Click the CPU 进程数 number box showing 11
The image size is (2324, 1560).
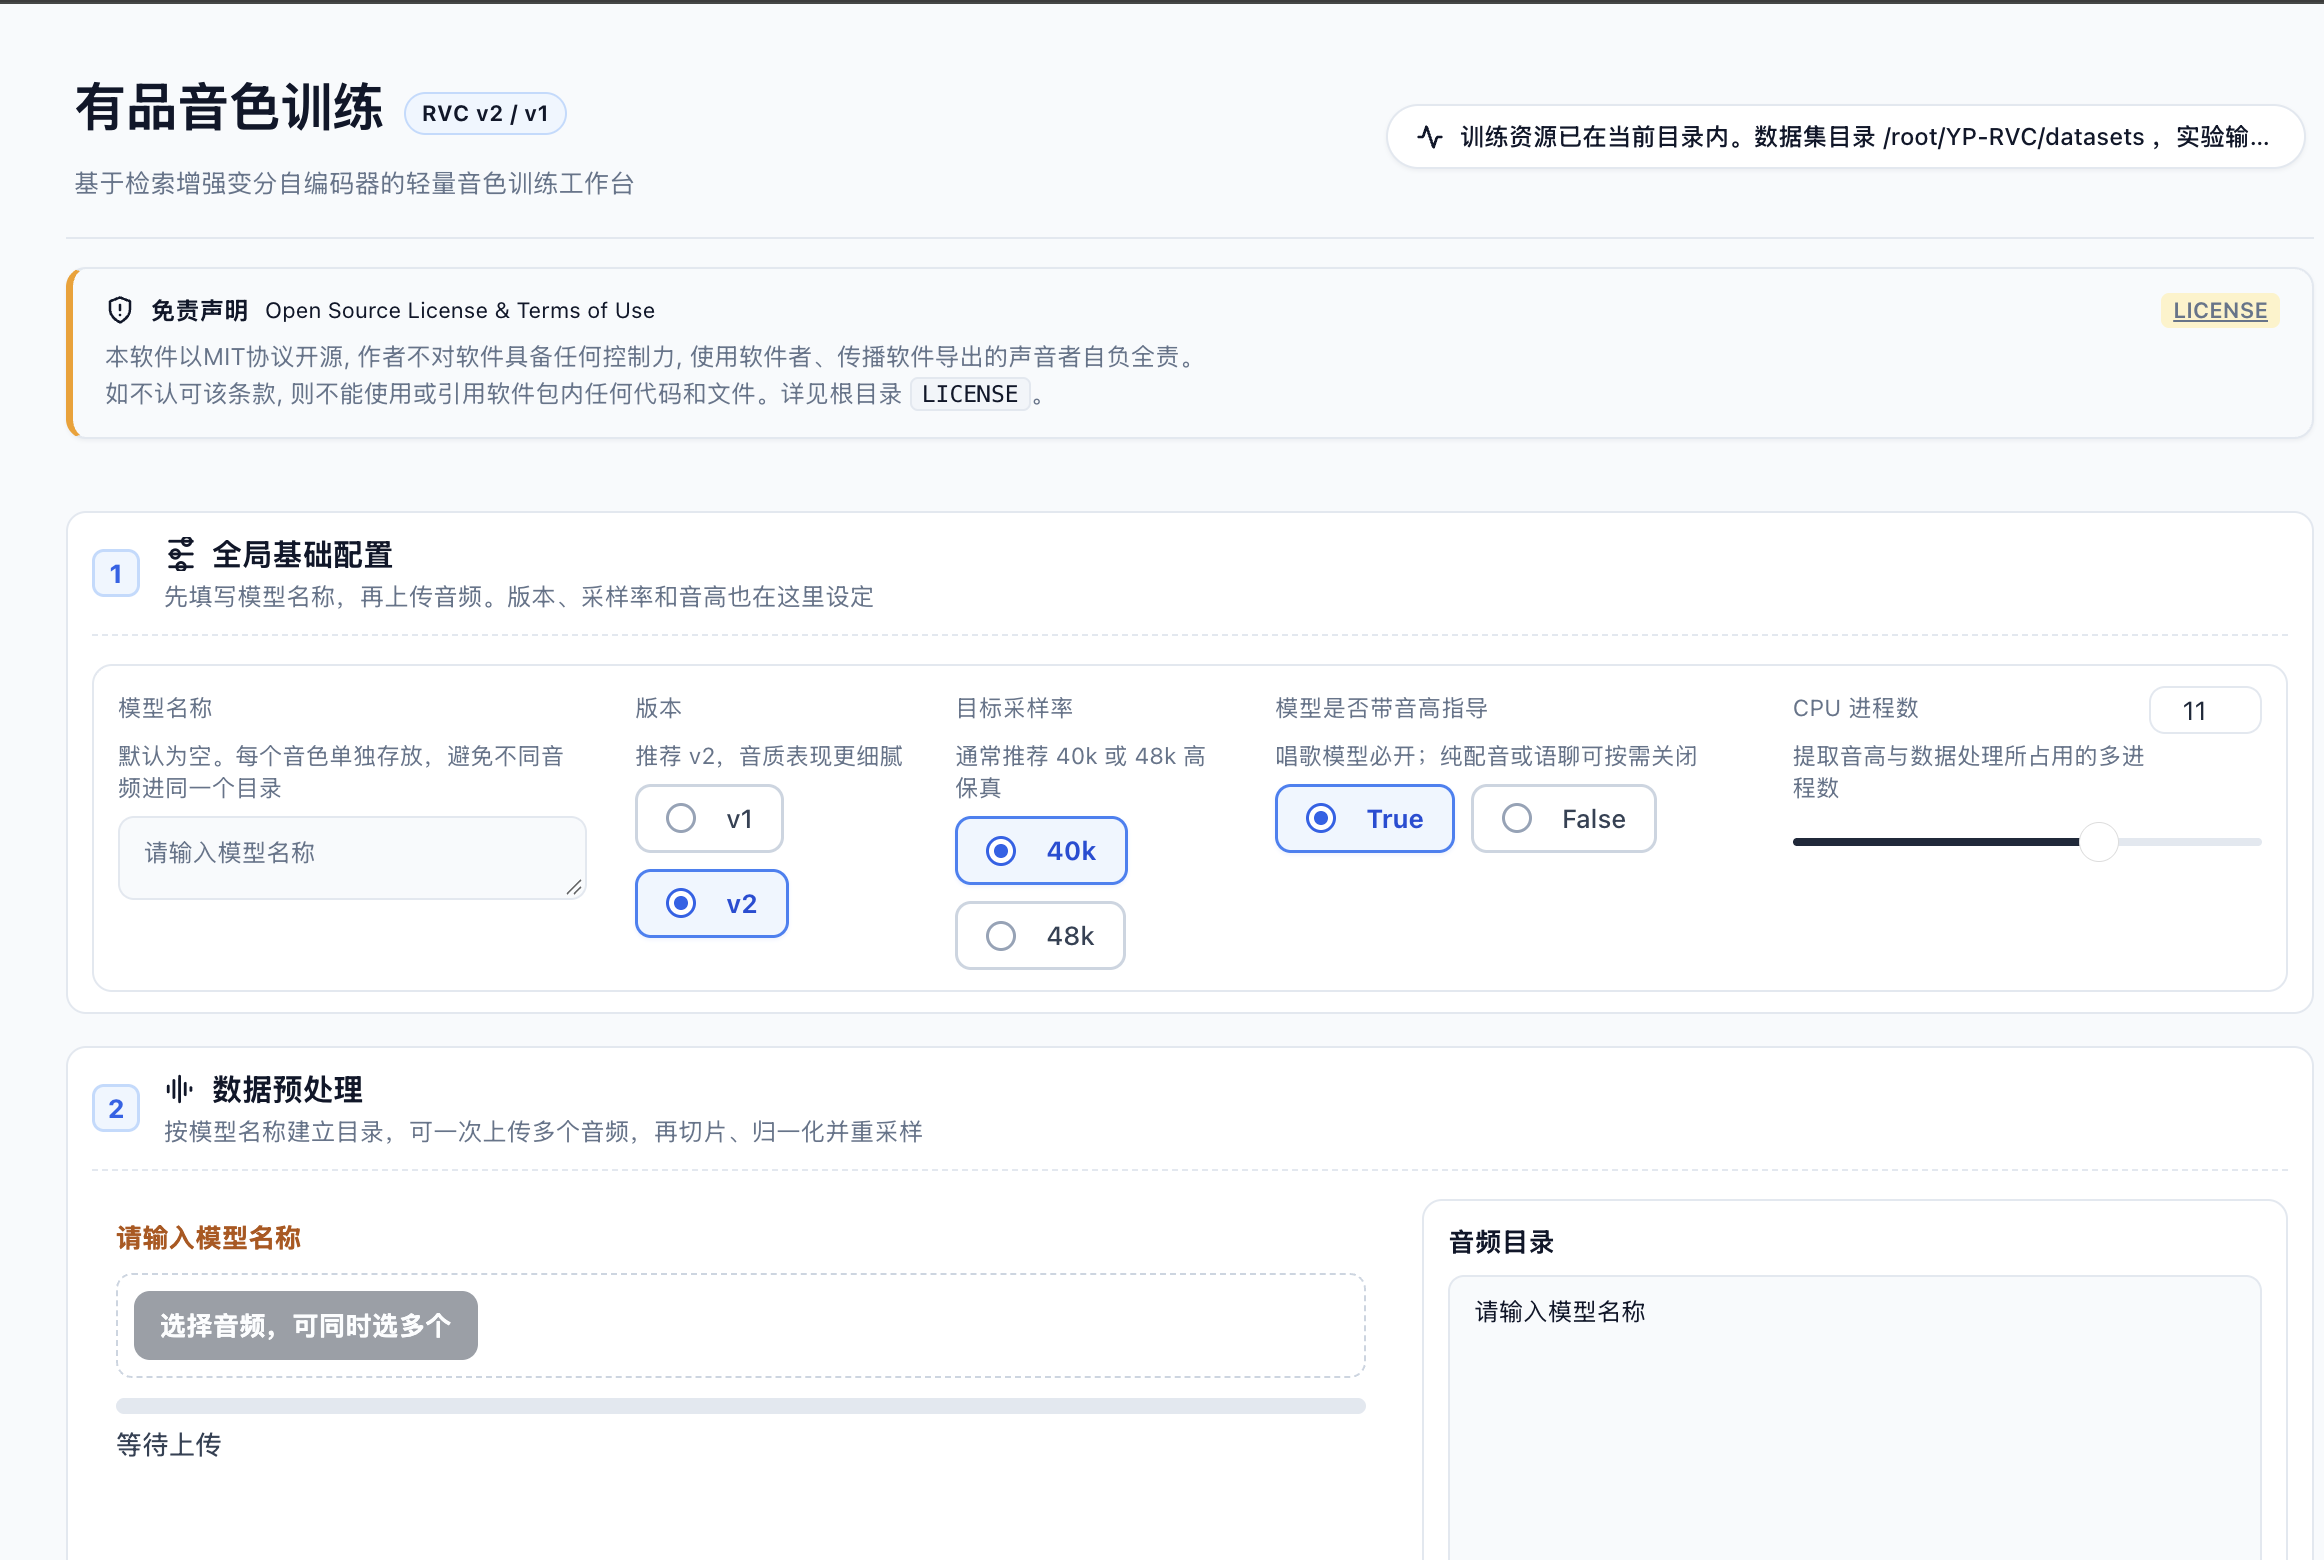pyautogui.click(x=2205, y=711)
